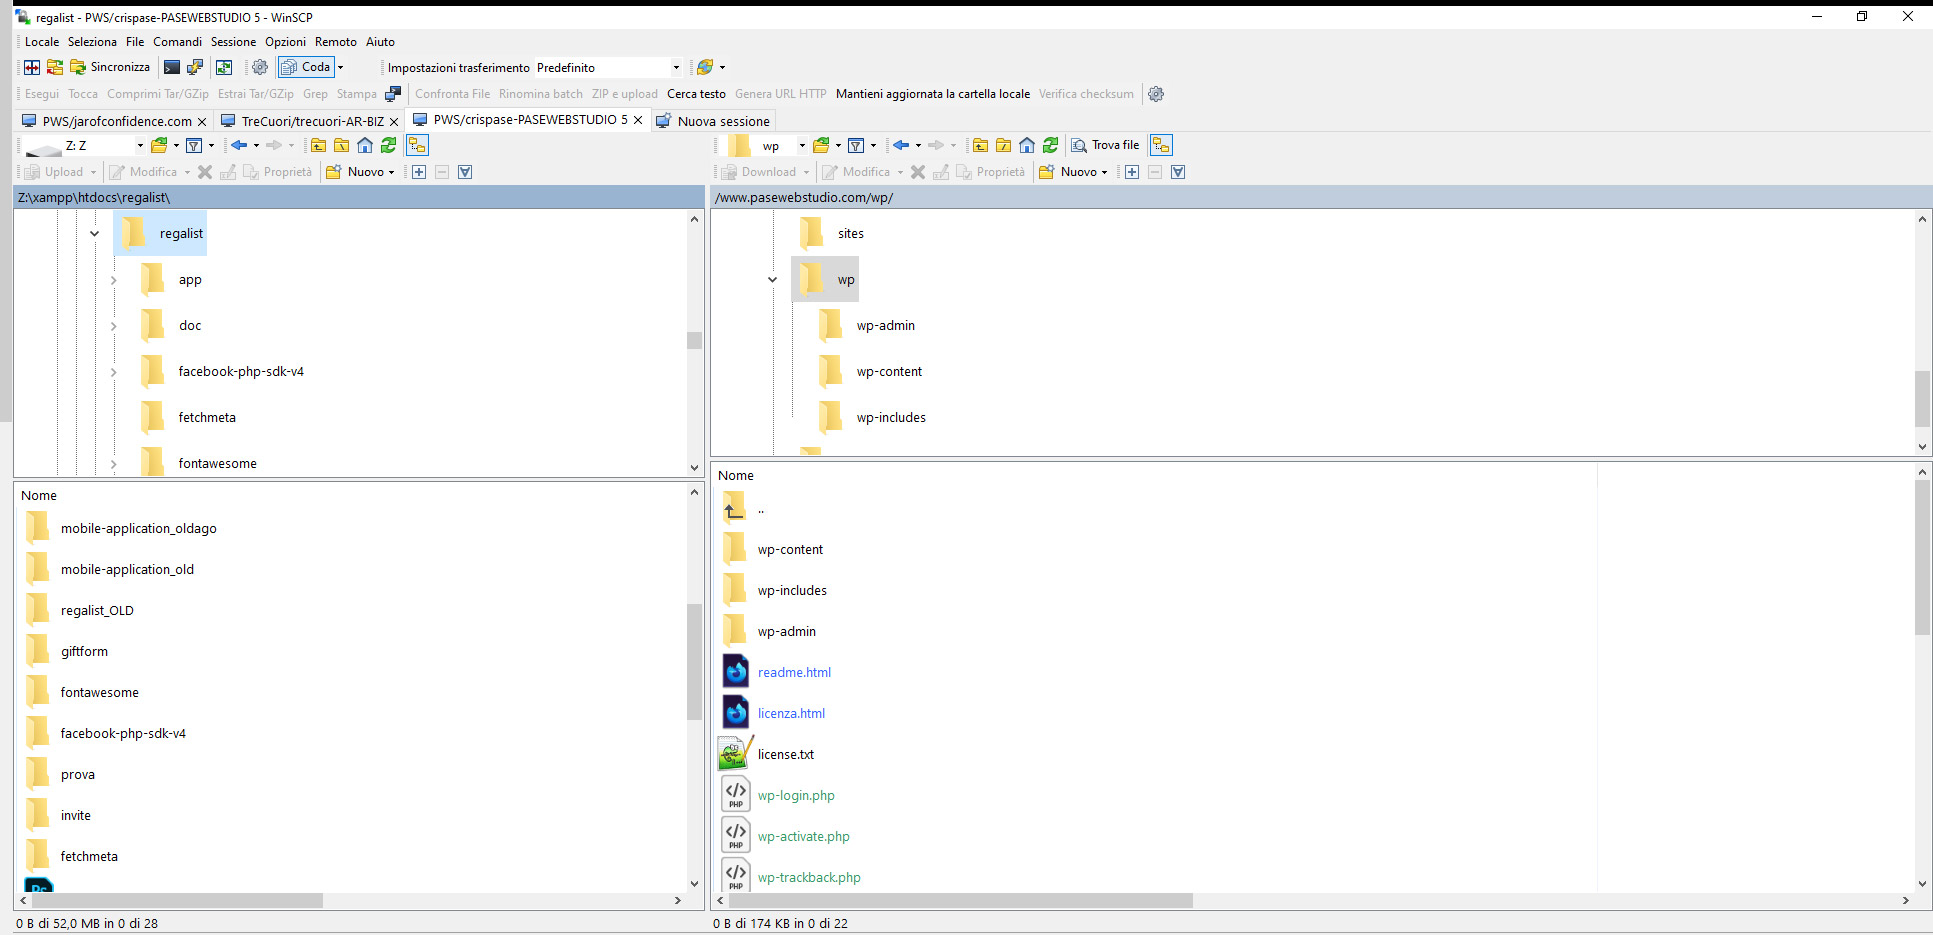Toggle the Coda queue panel button
Image resolution: width=1933 pixels, height=935 pixels.
coord(306,67)
